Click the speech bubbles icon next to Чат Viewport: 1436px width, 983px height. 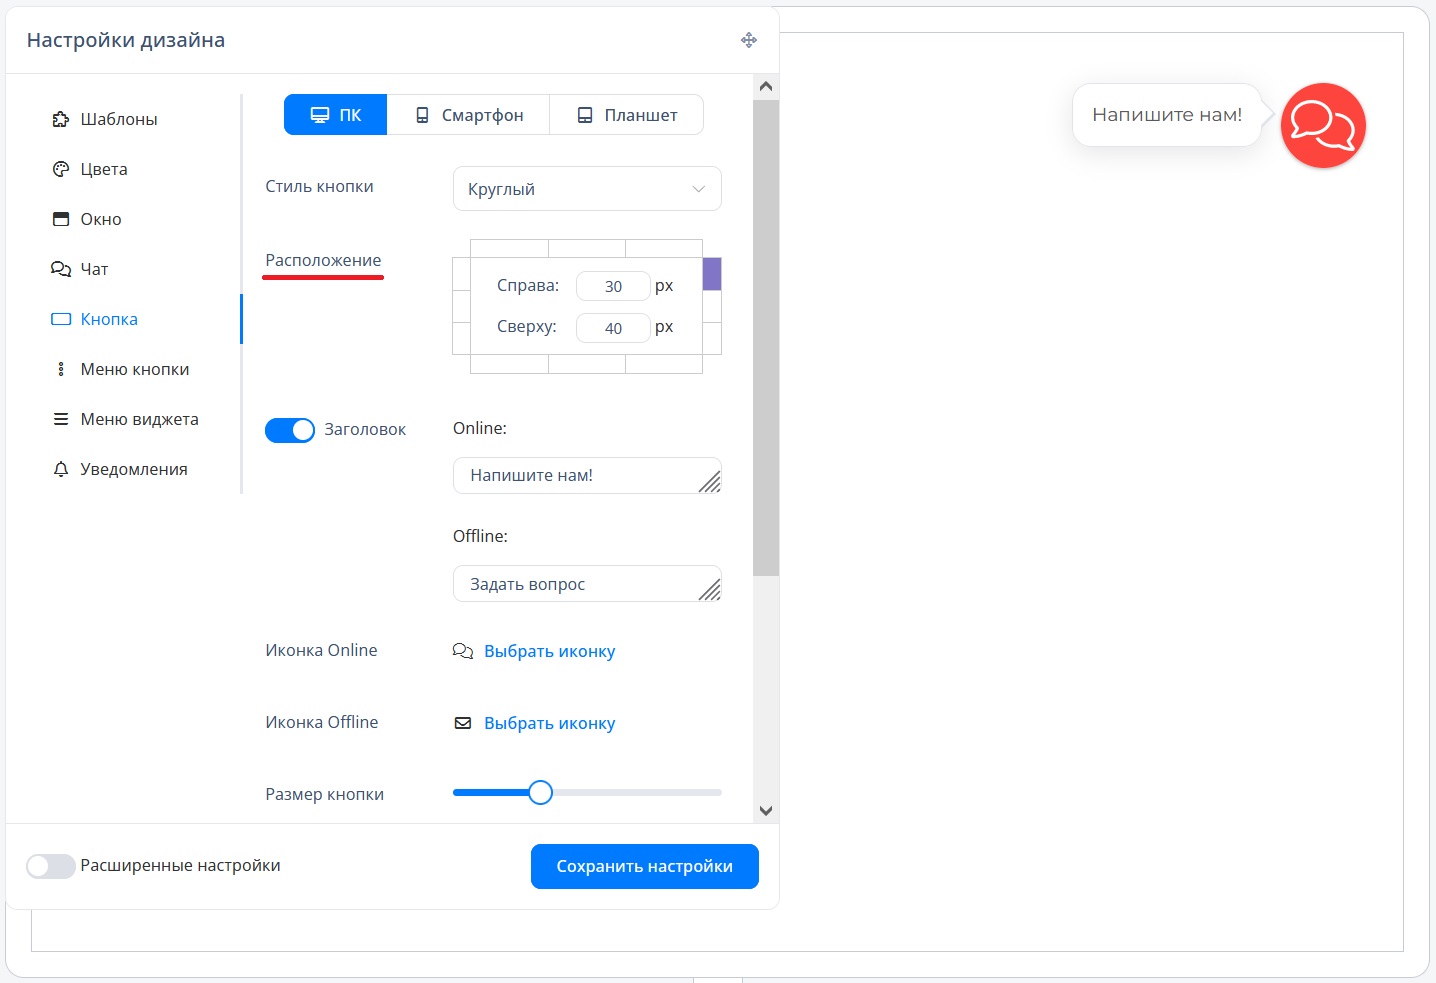(61, 269)
